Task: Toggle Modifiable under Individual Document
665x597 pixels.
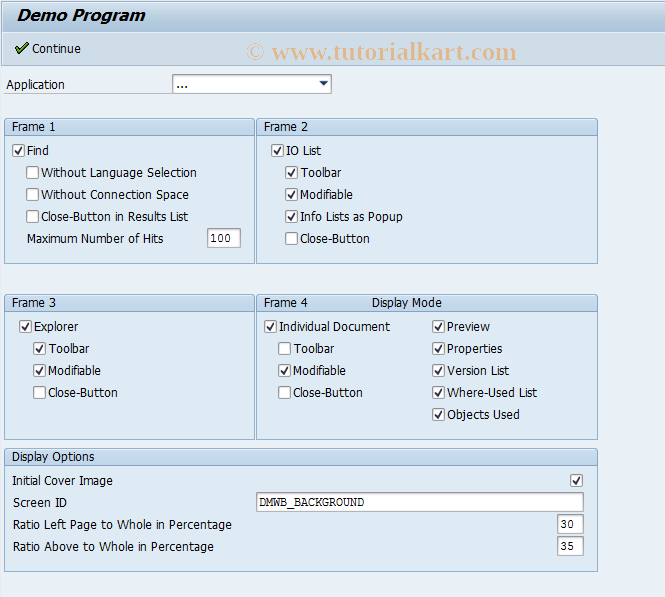Action: tap(285, 371)
